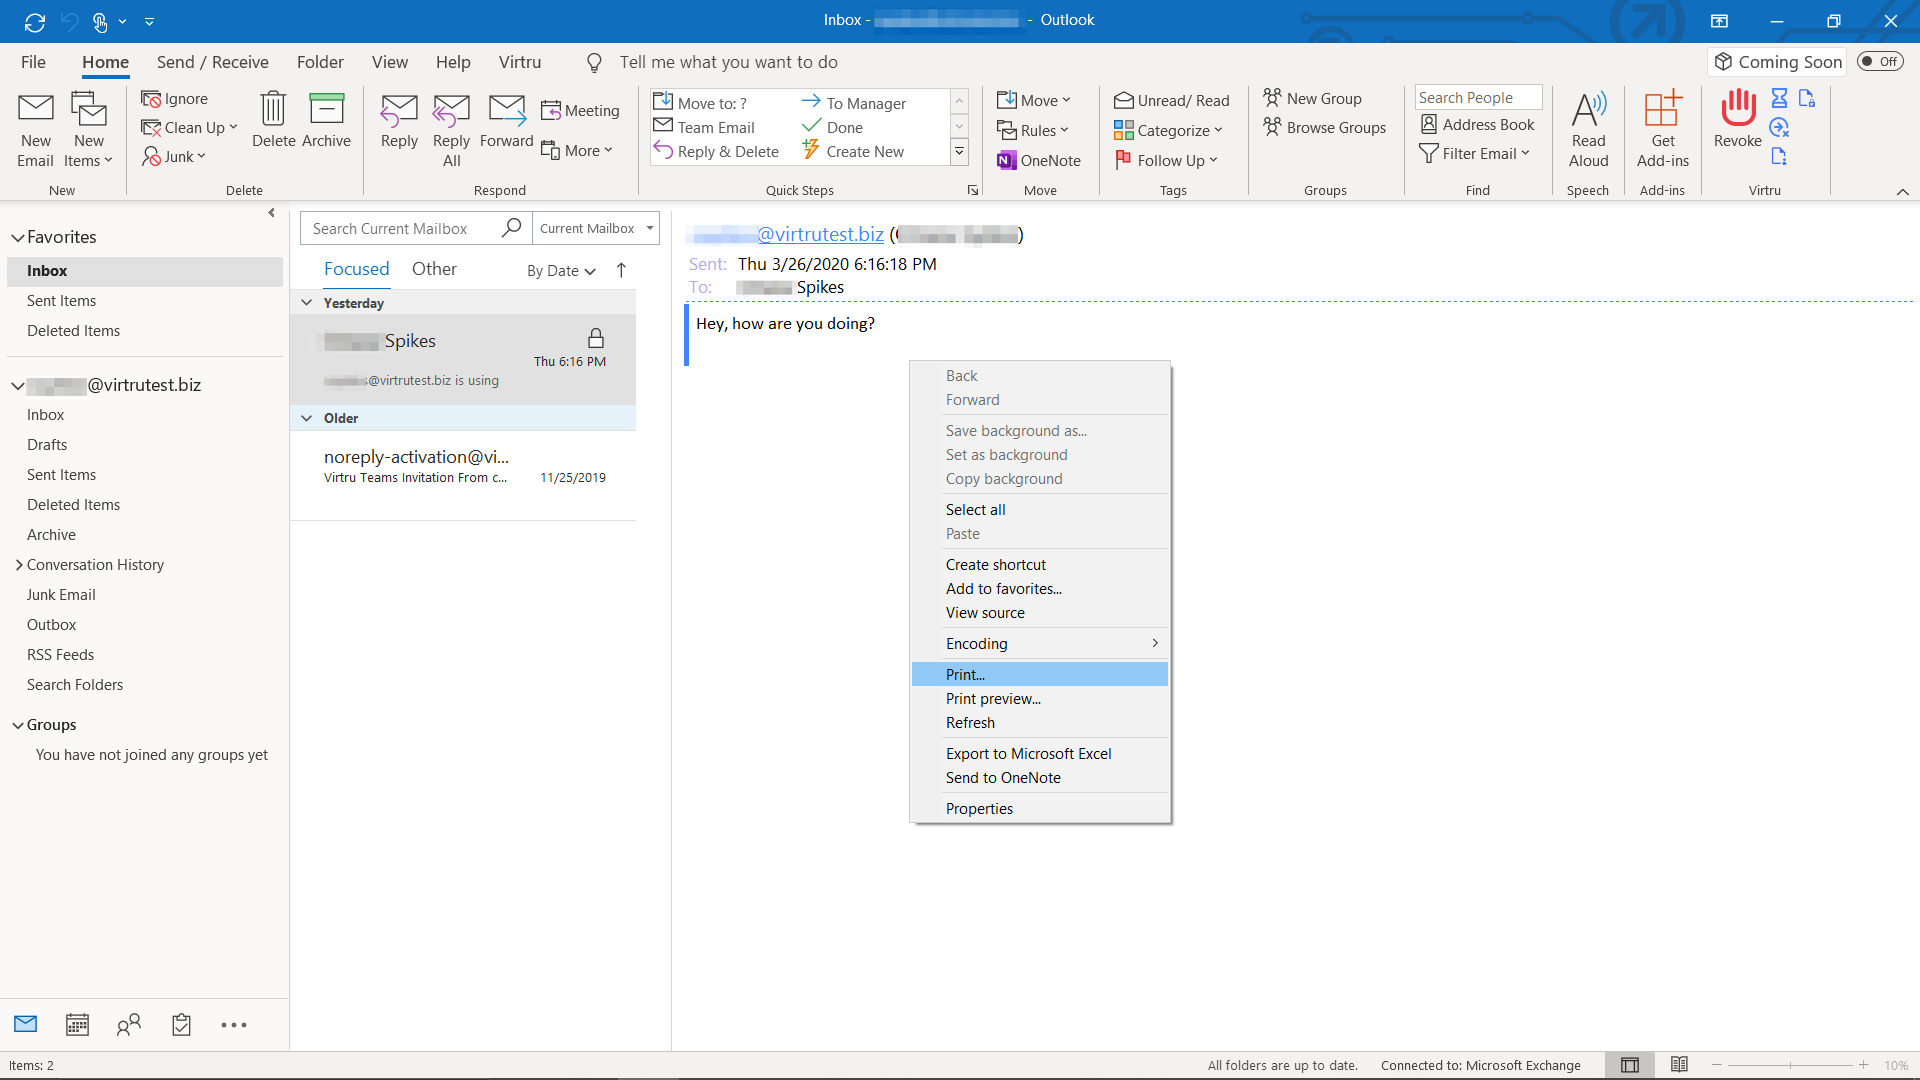Open the Follow Up dropdown

(1166, 160)
